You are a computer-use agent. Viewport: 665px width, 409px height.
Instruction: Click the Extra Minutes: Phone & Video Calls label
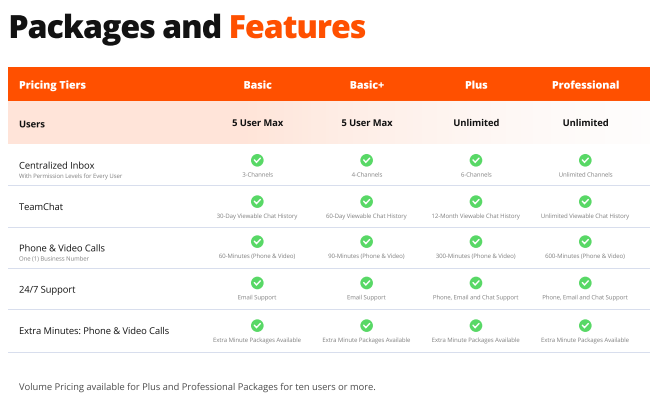tap(94, 331)
